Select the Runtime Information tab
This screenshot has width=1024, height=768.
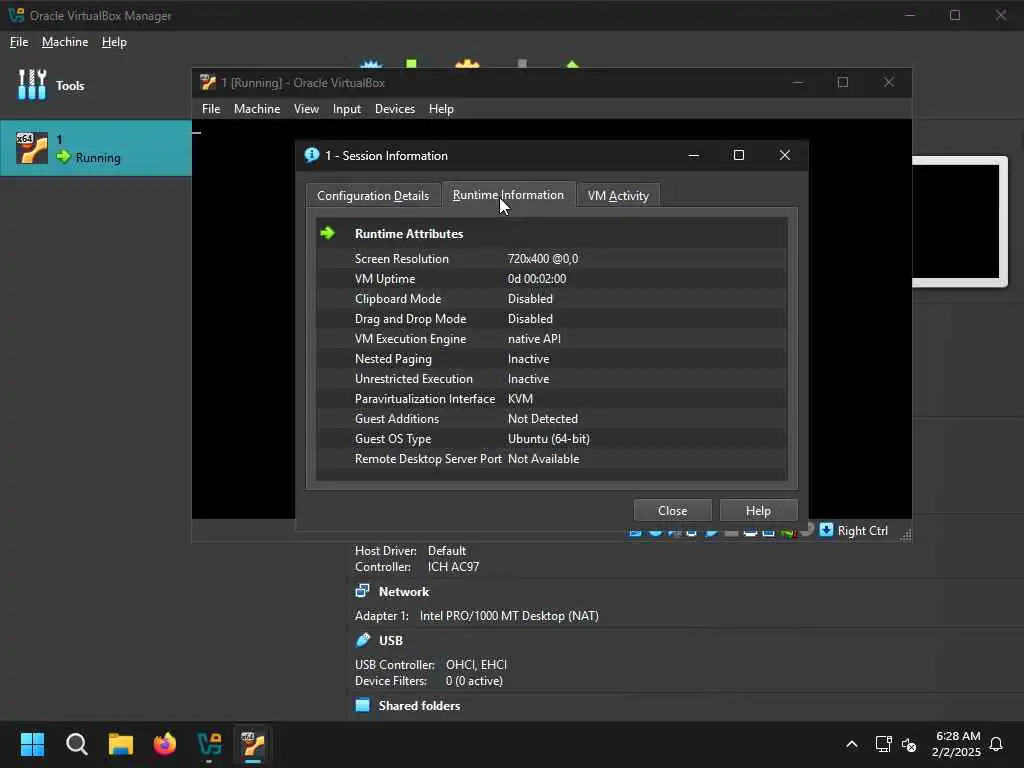point(508,195)
